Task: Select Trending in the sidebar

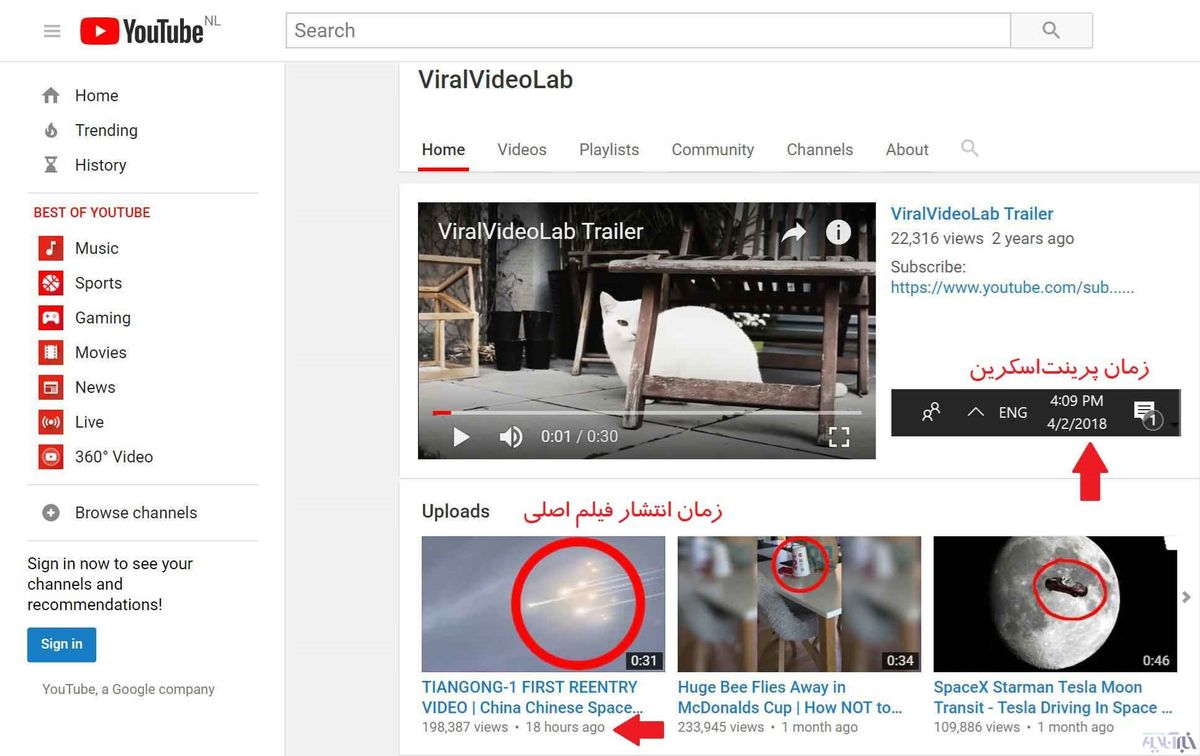Action: tap(106, 130)
